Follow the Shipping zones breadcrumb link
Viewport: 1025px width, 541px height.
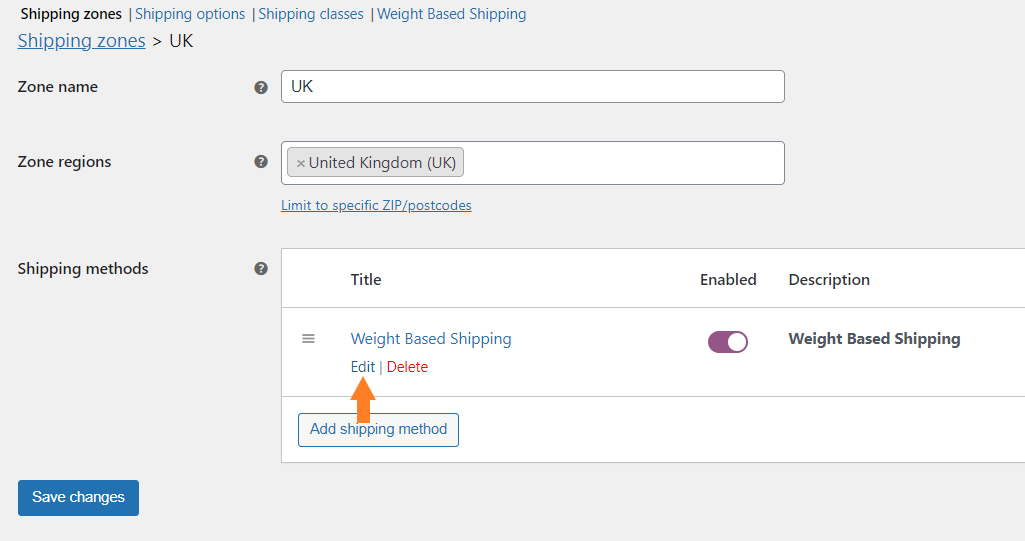pyautogui.click(x=82, y=41)
